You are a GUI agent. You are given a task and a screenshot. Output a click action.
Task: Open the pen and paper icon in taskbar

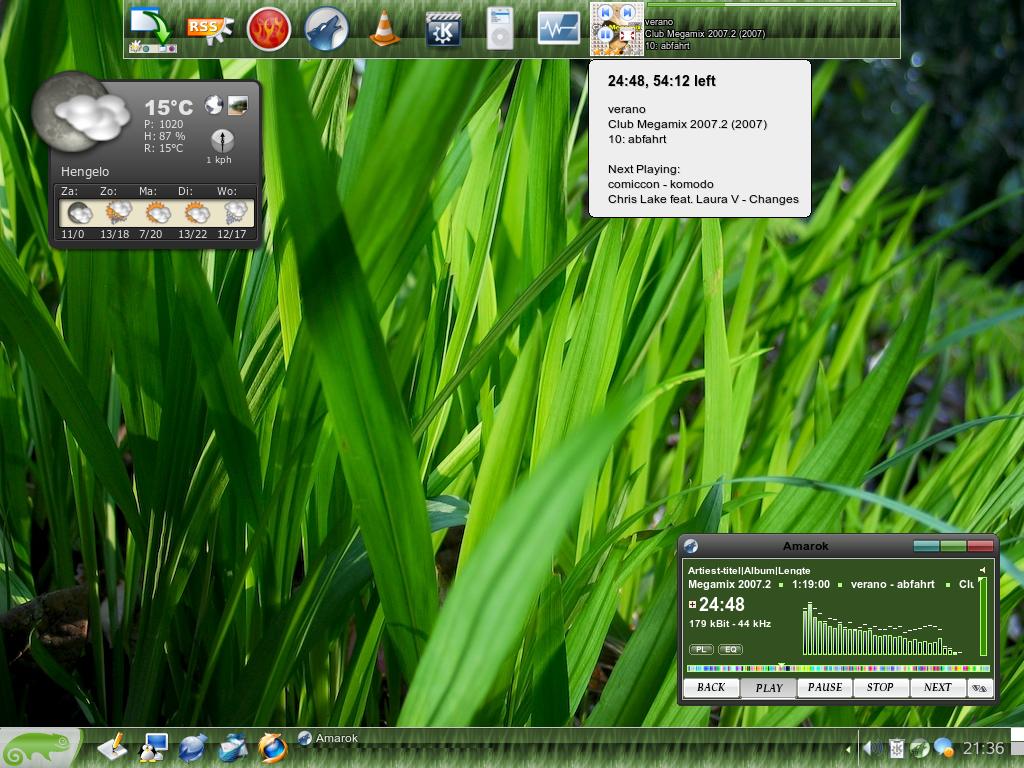point(112,748)
